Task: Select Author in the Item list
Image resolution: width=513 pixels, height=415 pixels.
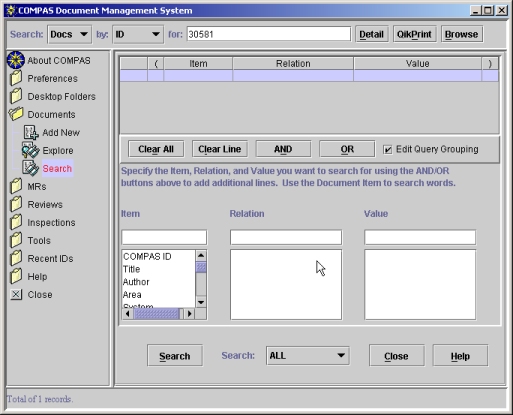Action: click(158, 282)
